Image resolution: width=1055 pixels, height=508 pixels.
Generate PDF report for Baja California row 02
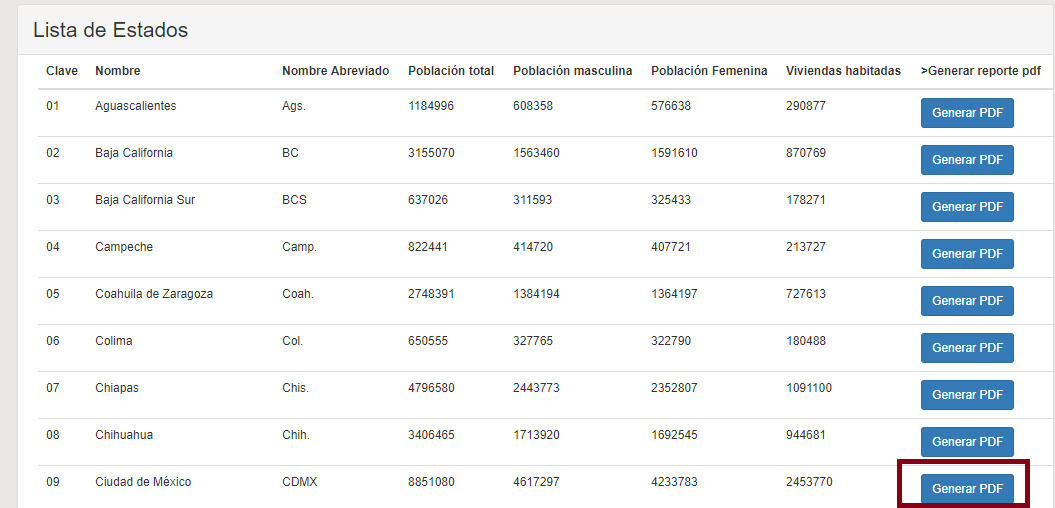tap(967, 160)
